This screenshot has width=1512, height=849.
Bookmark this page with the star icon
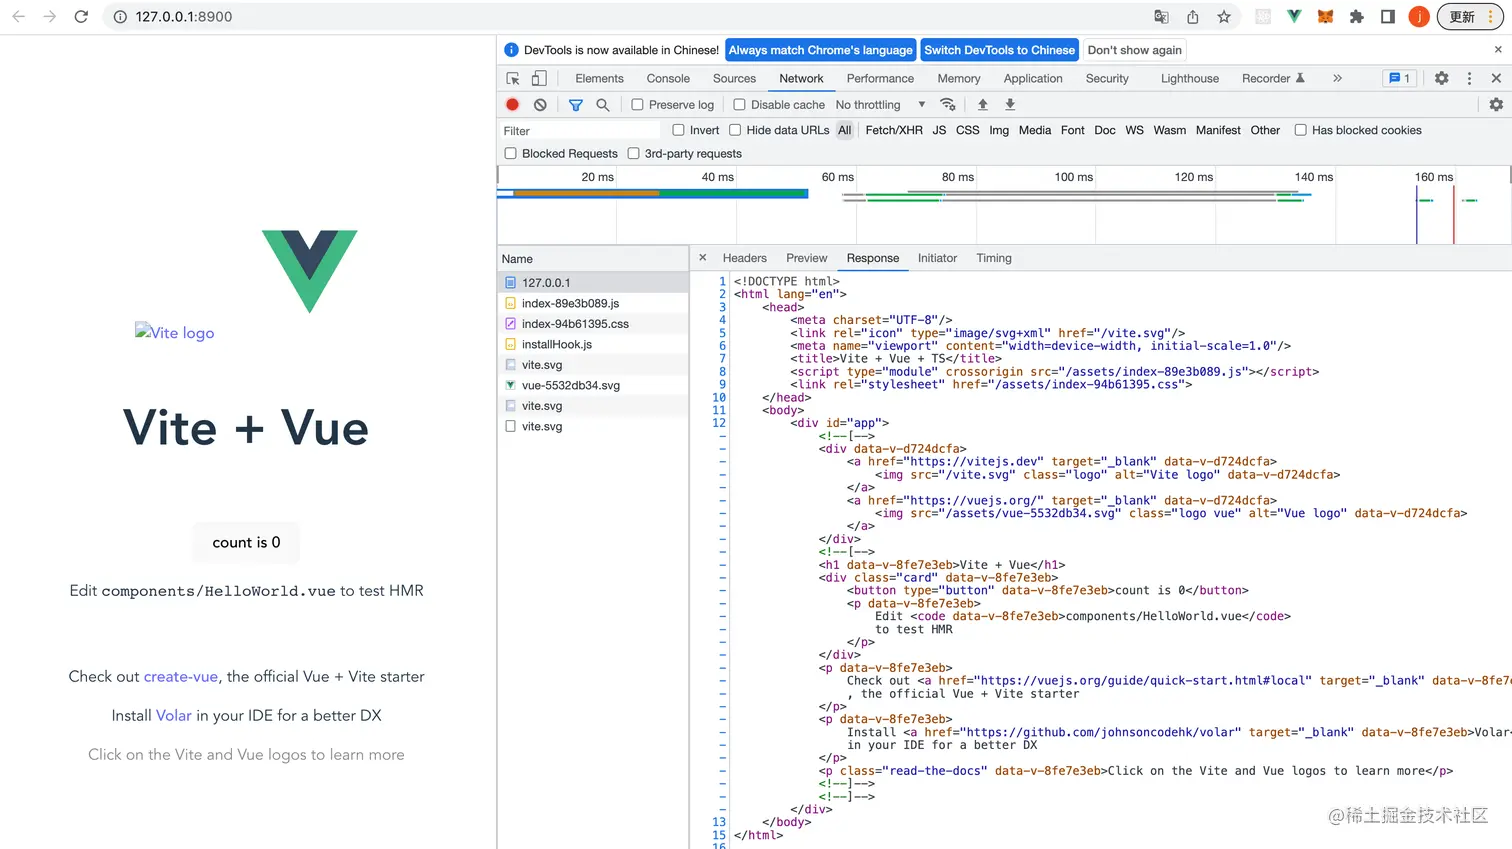point(1224,17)
